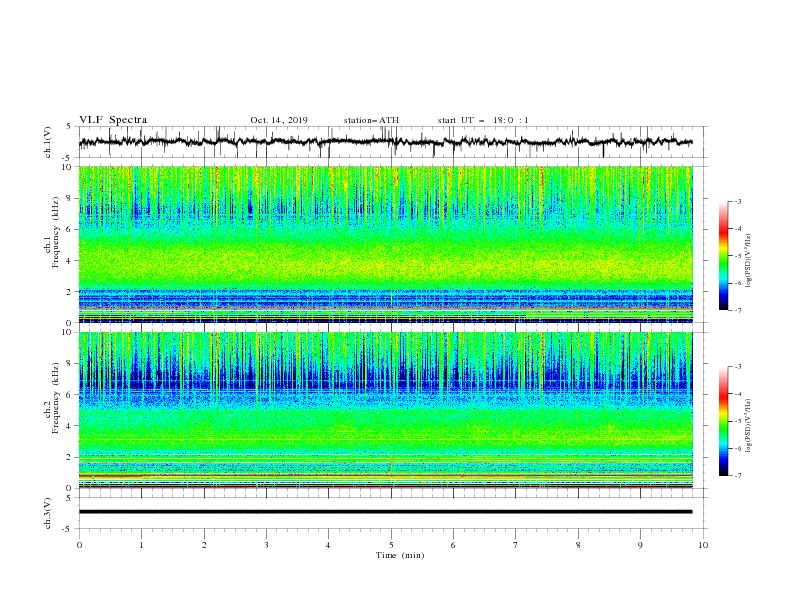Click the '1' tick on the Time axis
Screen dimensions: 792x612
pos(141,545)
